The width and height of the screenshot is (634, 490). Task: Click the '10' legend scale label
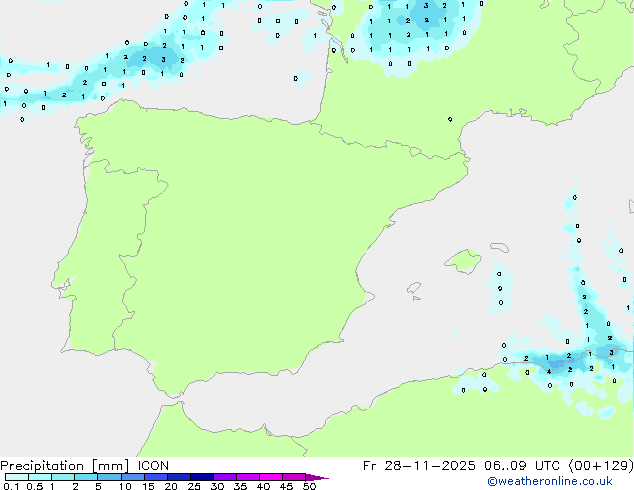125,486
